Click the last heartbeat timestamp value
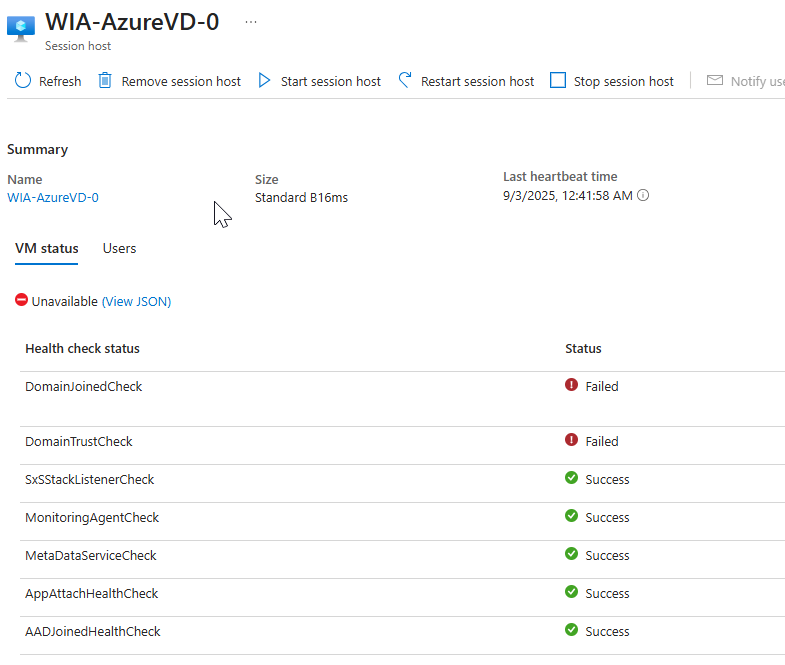 tap(568, 196)
